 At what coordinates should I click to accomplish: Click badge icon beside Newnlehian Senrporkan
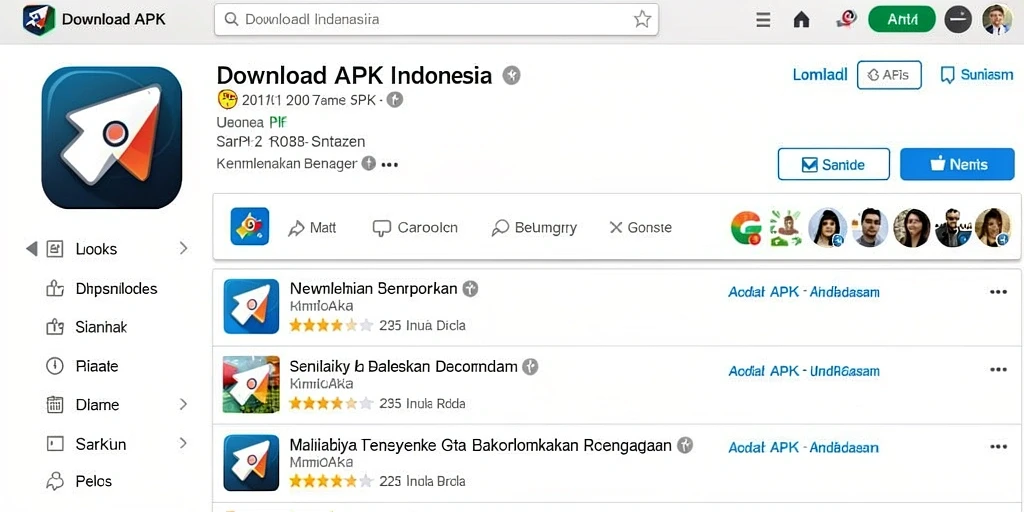(470, 289)
